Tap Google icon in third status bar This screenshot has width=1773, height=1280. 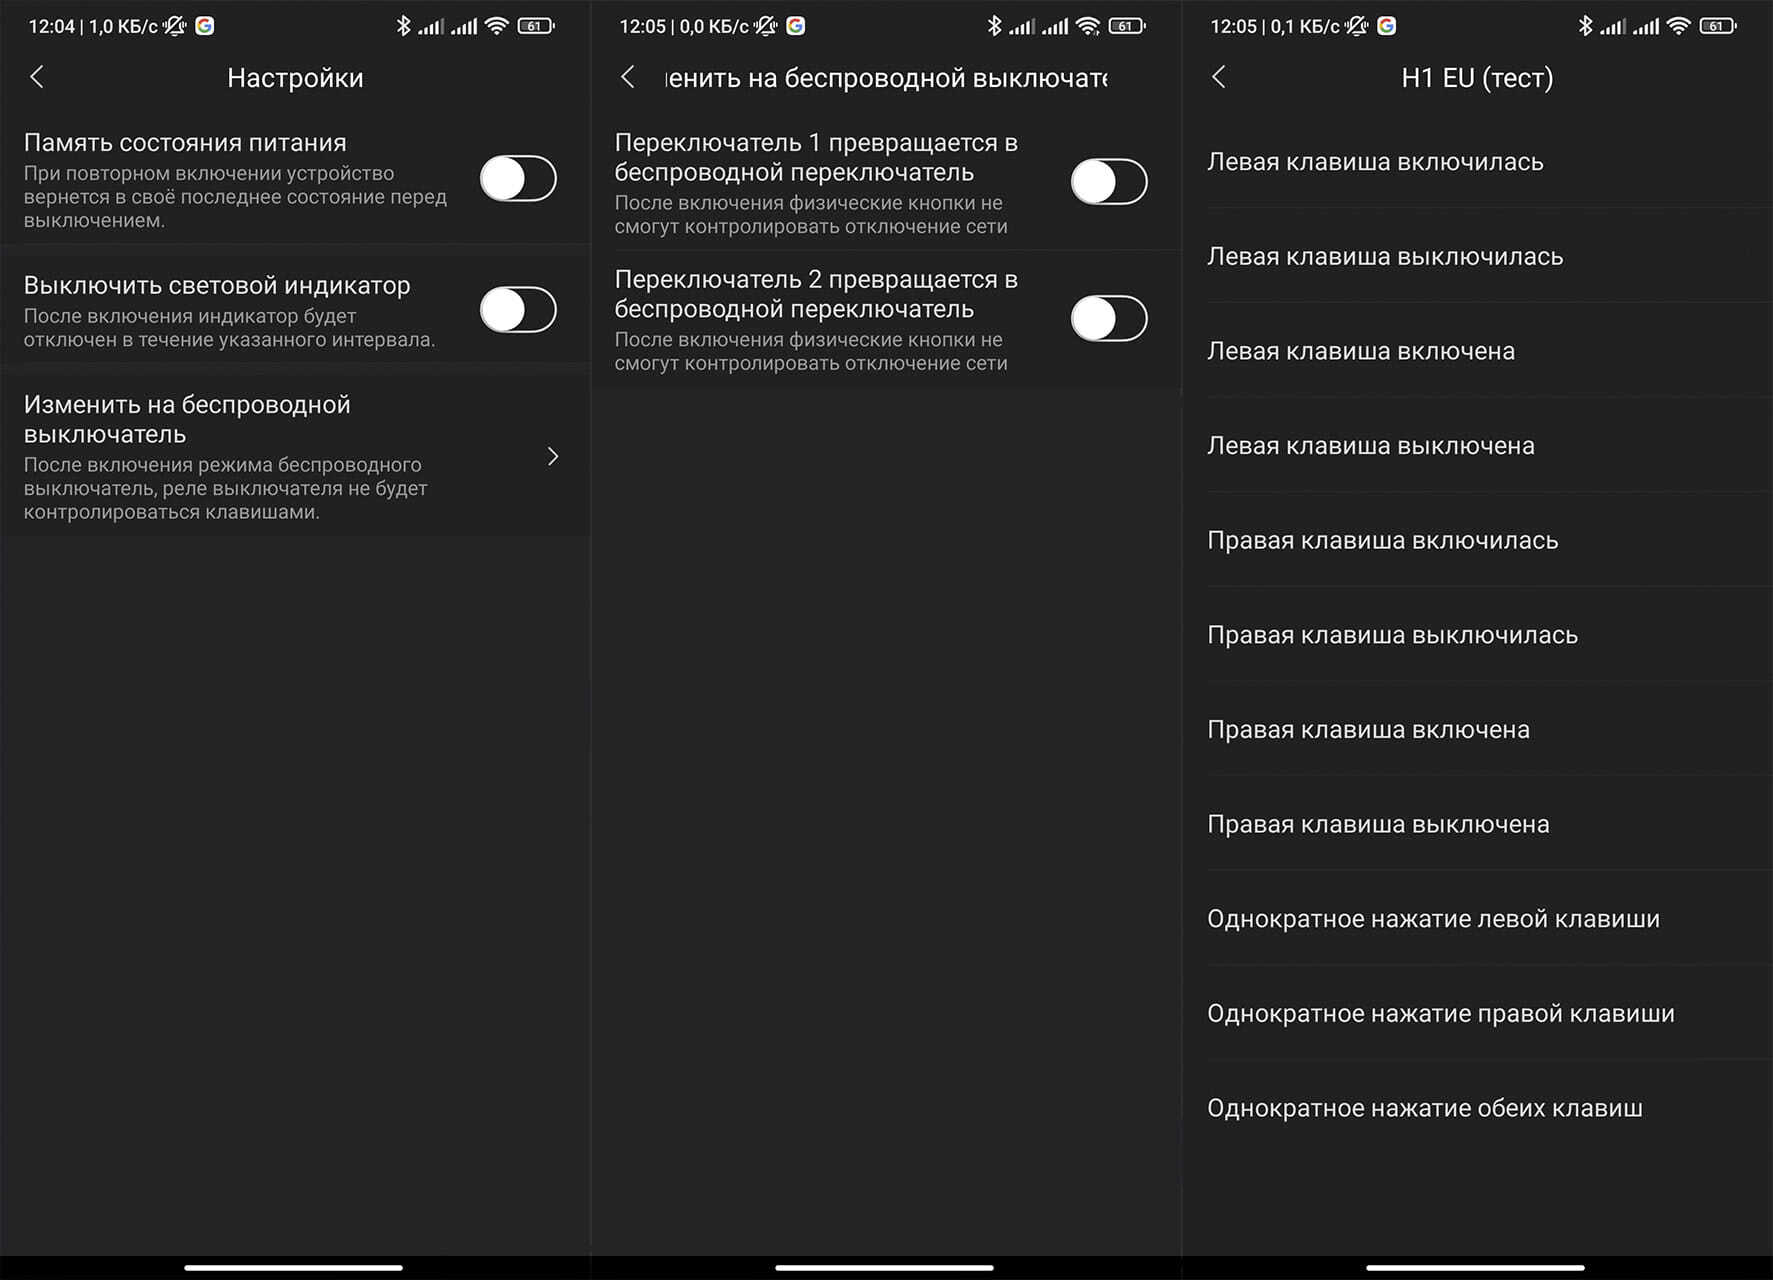(x=1387, y=26)
